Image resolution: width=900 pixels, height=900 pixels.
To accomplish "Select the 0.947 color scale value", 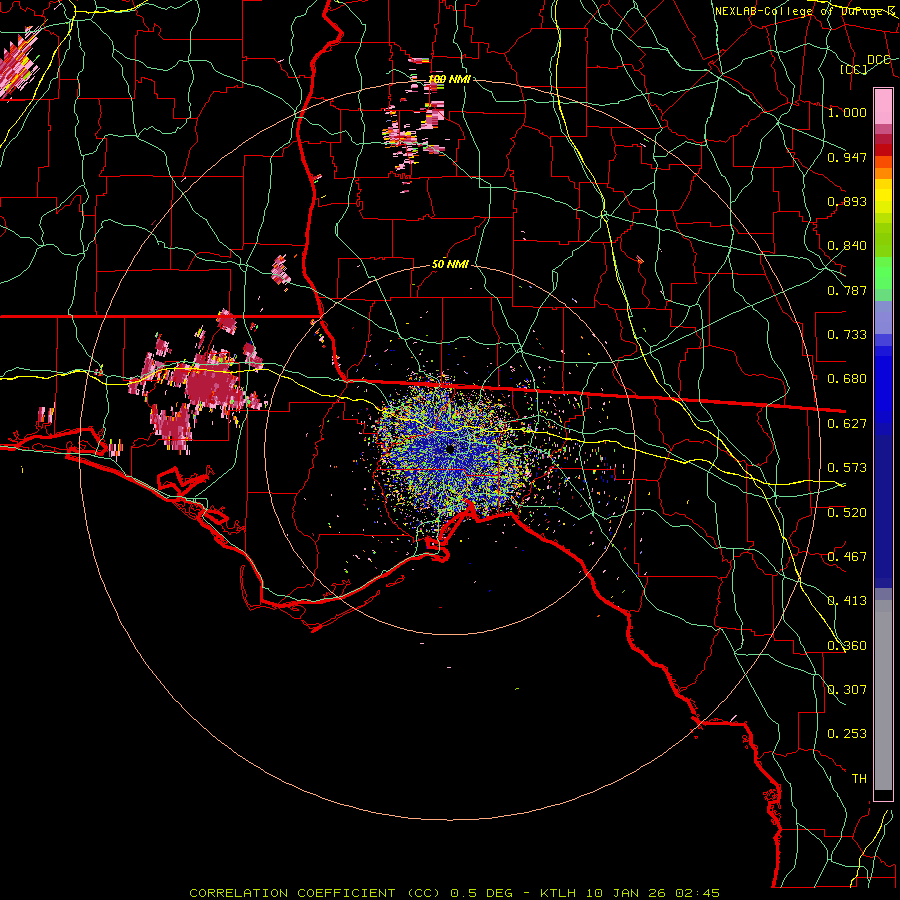I will [x=847, y=157].
